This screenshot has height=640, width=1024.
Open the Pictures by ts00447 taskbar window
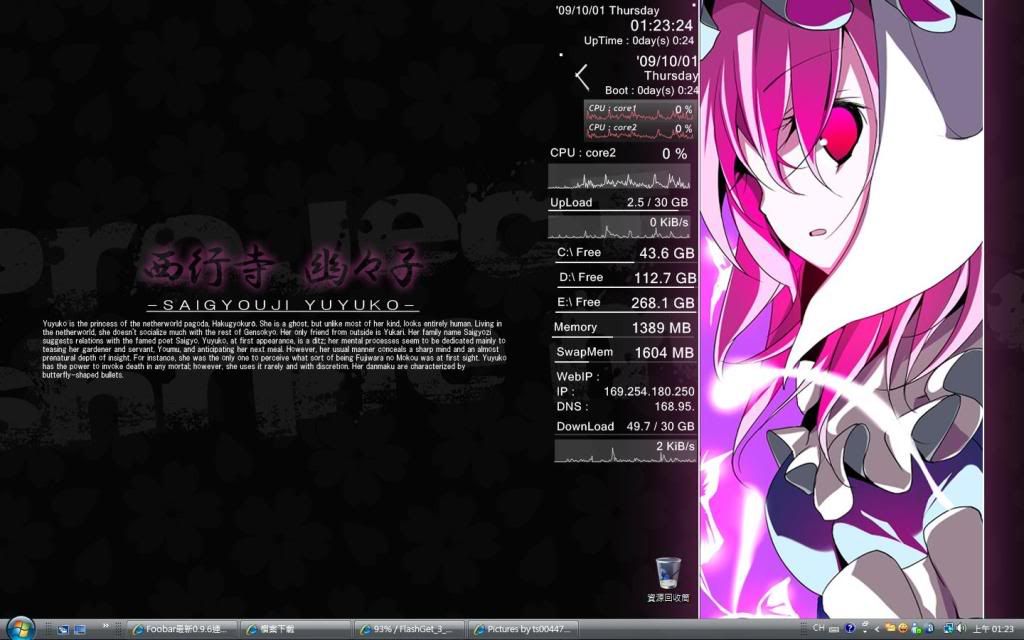coord(523,629)
